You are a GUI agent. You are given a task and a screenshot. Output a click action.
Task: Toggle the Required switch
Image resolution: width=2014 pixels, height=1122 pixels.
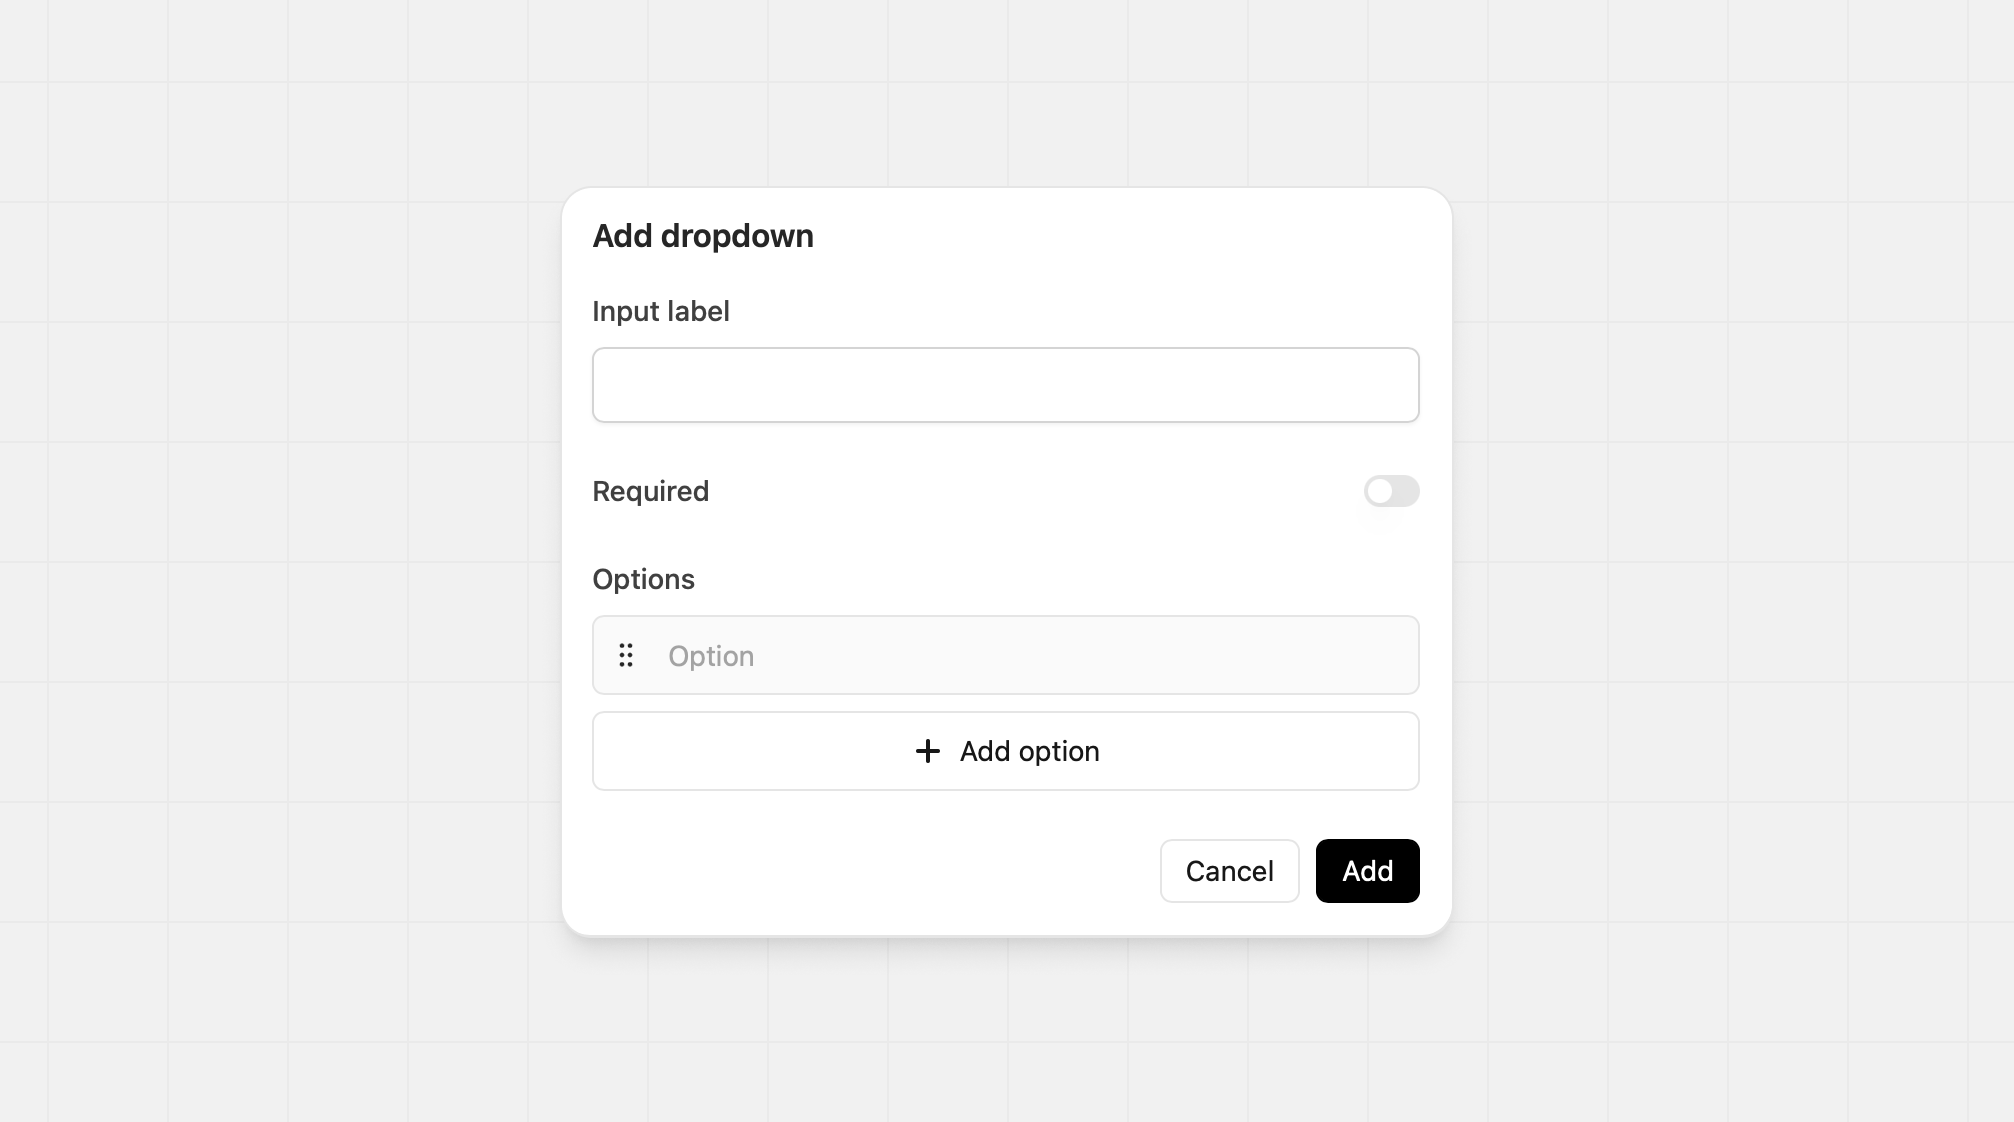[x=1391, y=491]
